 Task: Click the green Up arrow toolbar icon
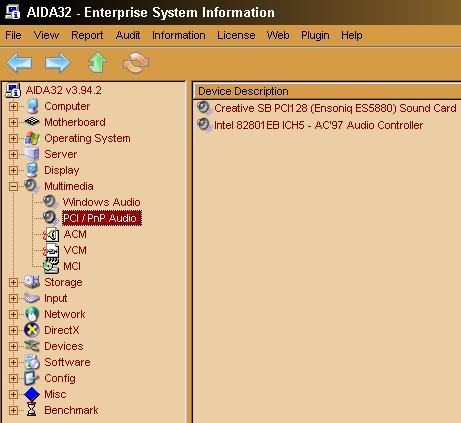[97, 63]
